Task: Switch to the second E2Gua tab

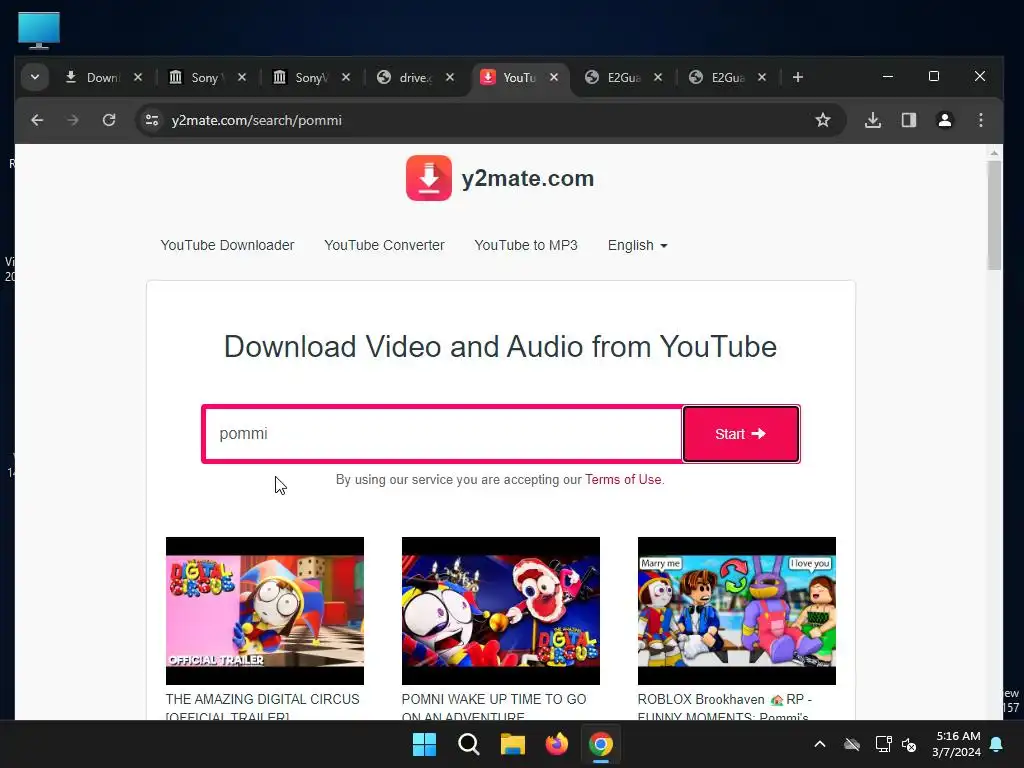Action: pyautogui.click(x=717, y=77)
